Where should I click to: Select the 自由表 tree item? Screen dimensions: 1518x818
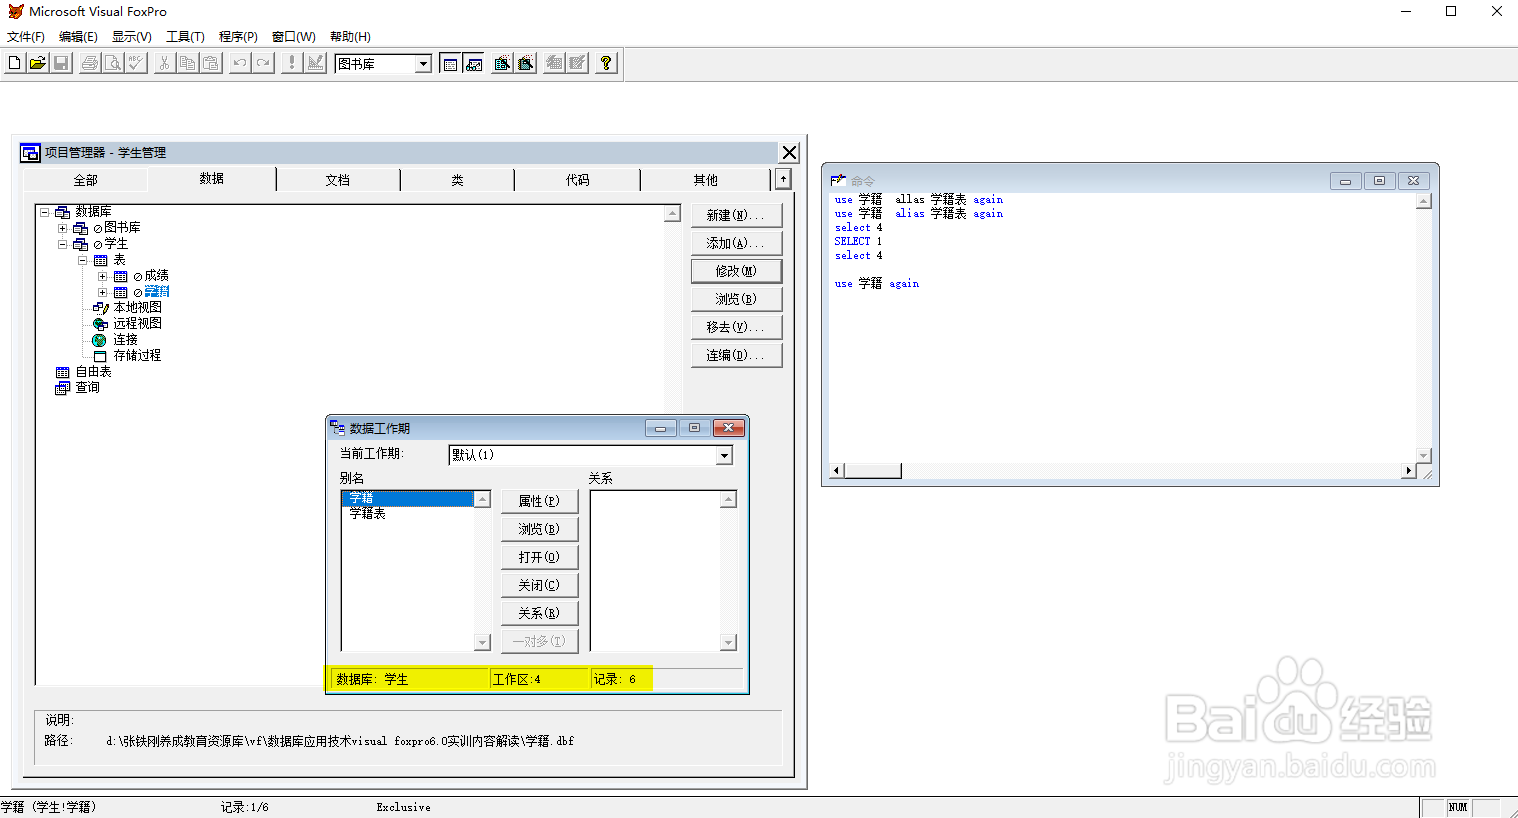pyautogui.click(x=93, y=372)
